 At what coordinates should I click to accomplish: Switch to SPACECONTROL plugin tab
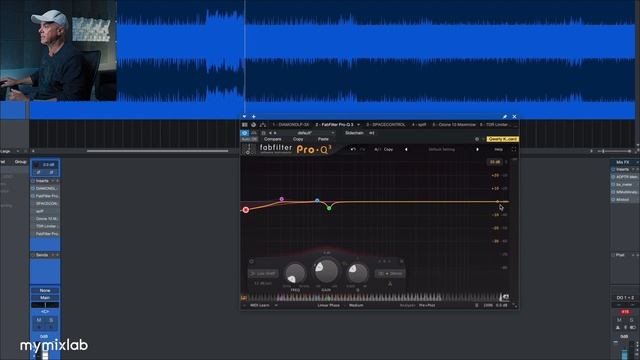[x=386, y=125]
